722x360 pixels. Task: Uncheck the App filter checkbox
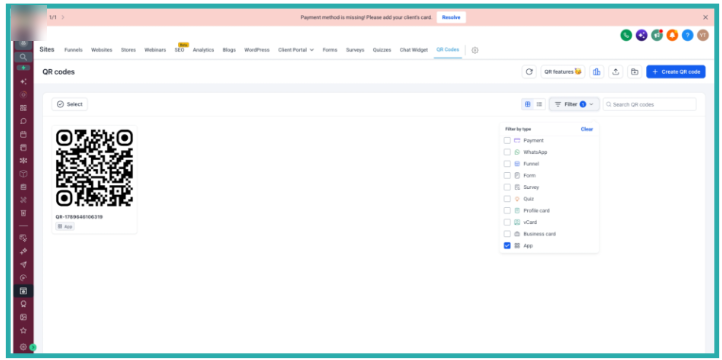pos(507,246)
